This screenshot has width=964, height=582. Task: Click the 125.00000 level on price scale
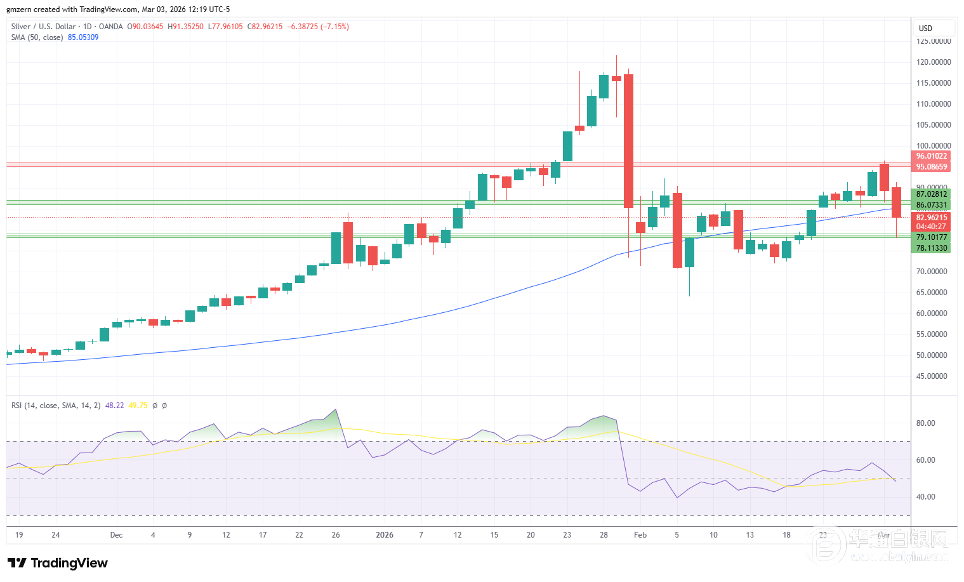point(933,42)
